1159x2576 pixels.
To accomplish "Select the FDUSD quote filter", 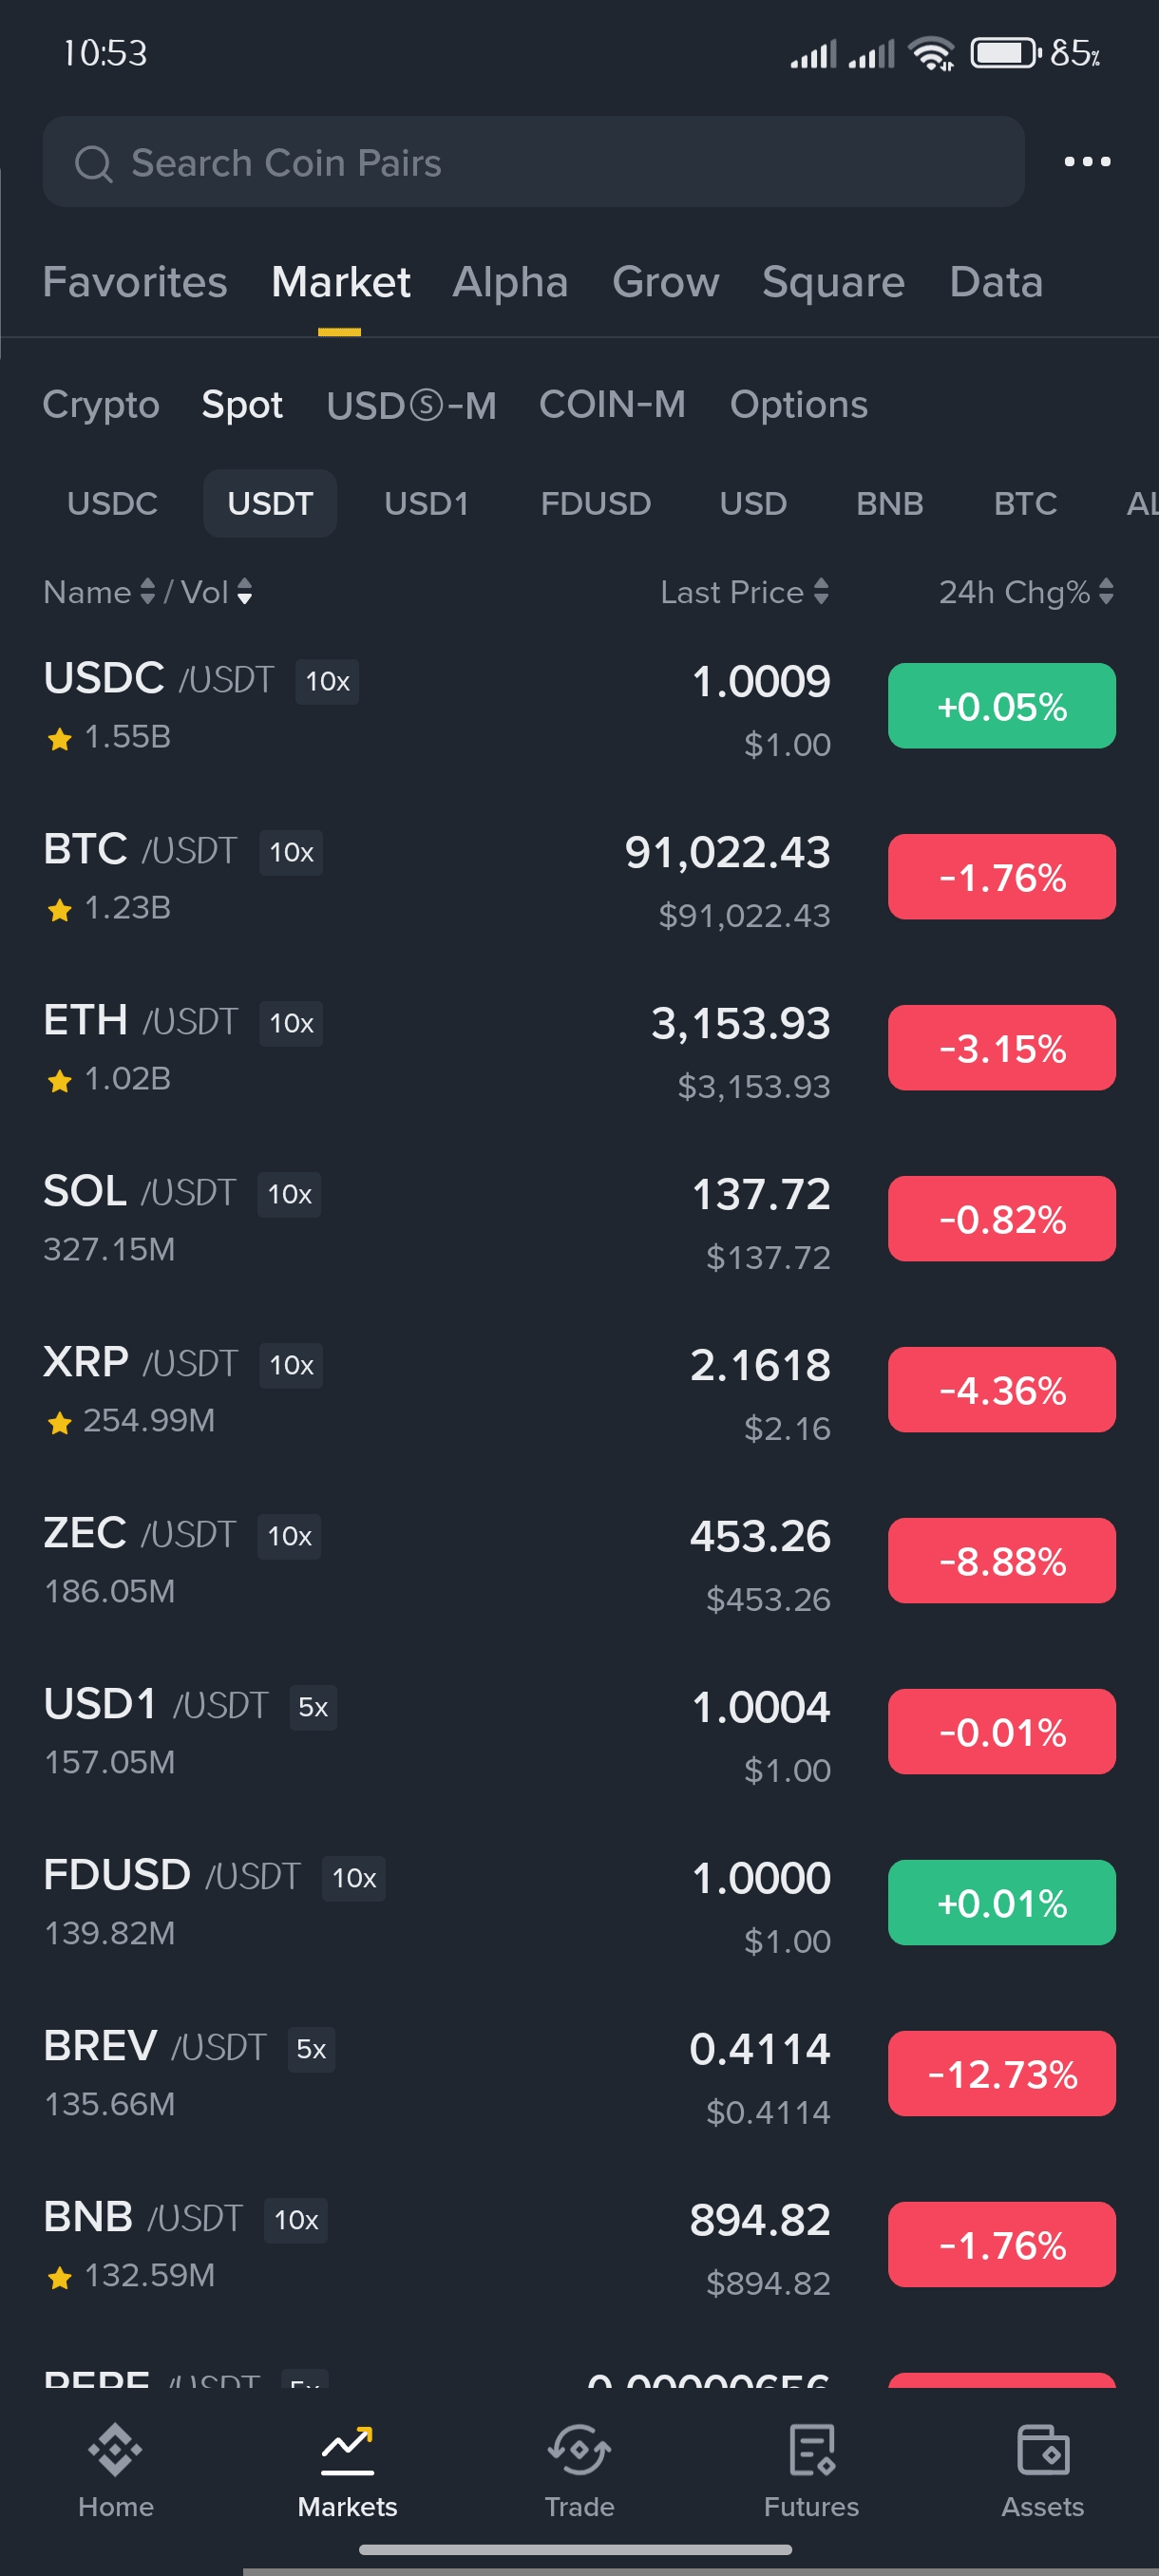I will (x=595, y=503).
